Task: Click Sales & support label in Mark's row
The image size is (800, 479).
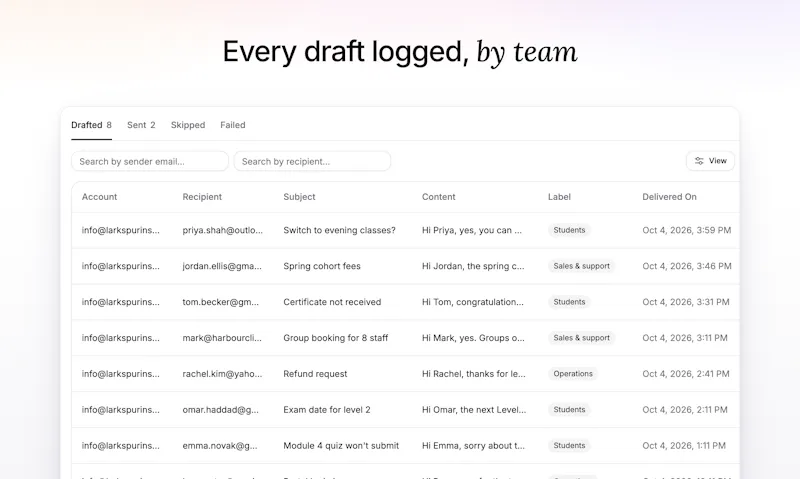Action: point(582,338)
